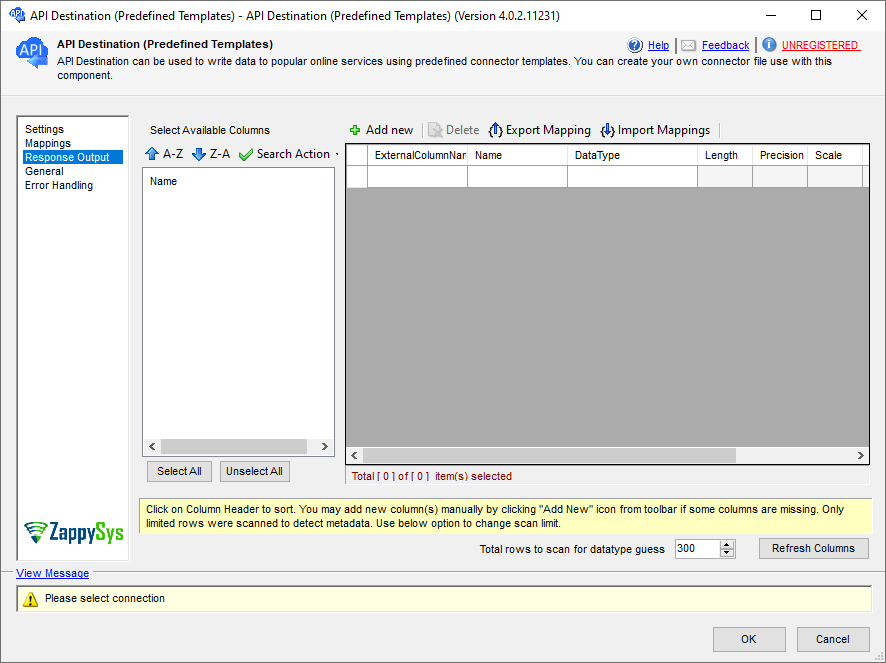Switch to the Mappings tab
886x663 pixels.
point(47,144)
